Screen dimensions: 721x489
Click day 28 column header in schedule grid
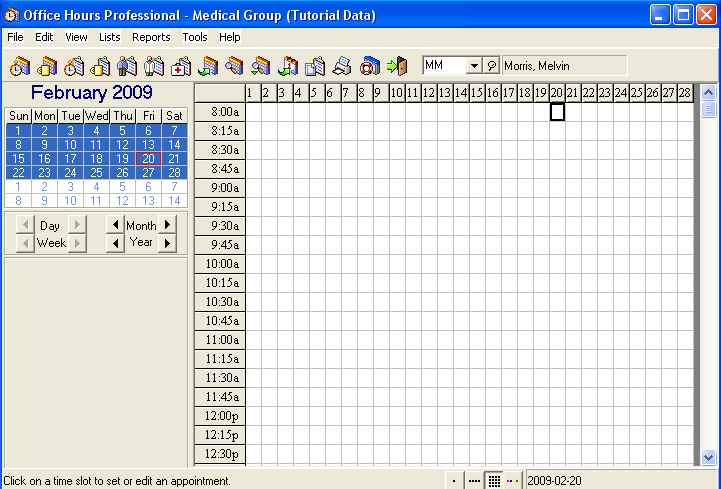[685, 93]
